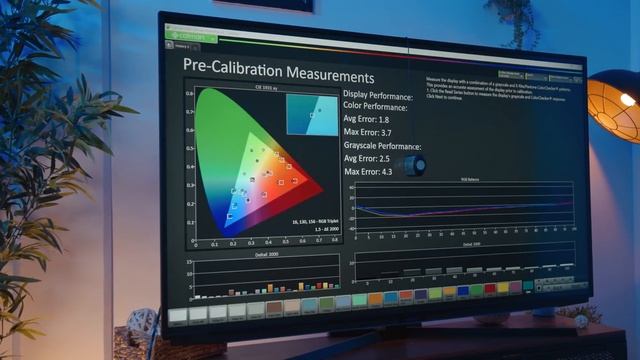Click the grayscale Avg Error: 2.5 value
This screenshot has height=360, width=640.
click(367, 158)
